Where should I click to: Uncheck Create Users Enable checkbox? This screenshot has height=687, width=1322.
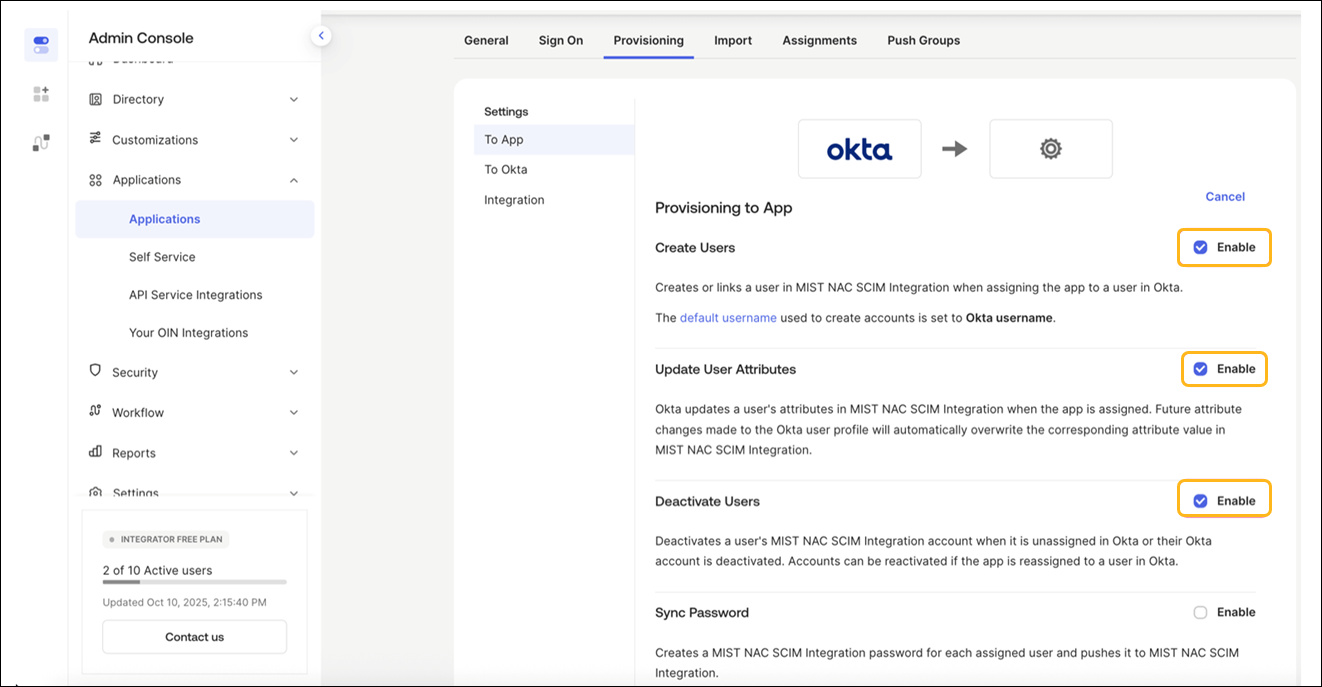click(1200, 248)
